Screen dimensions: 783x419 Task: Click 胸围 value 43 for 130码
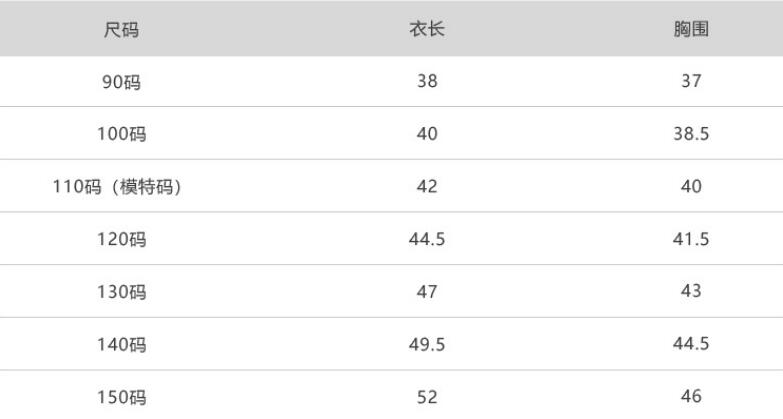(x=691, y=292)
